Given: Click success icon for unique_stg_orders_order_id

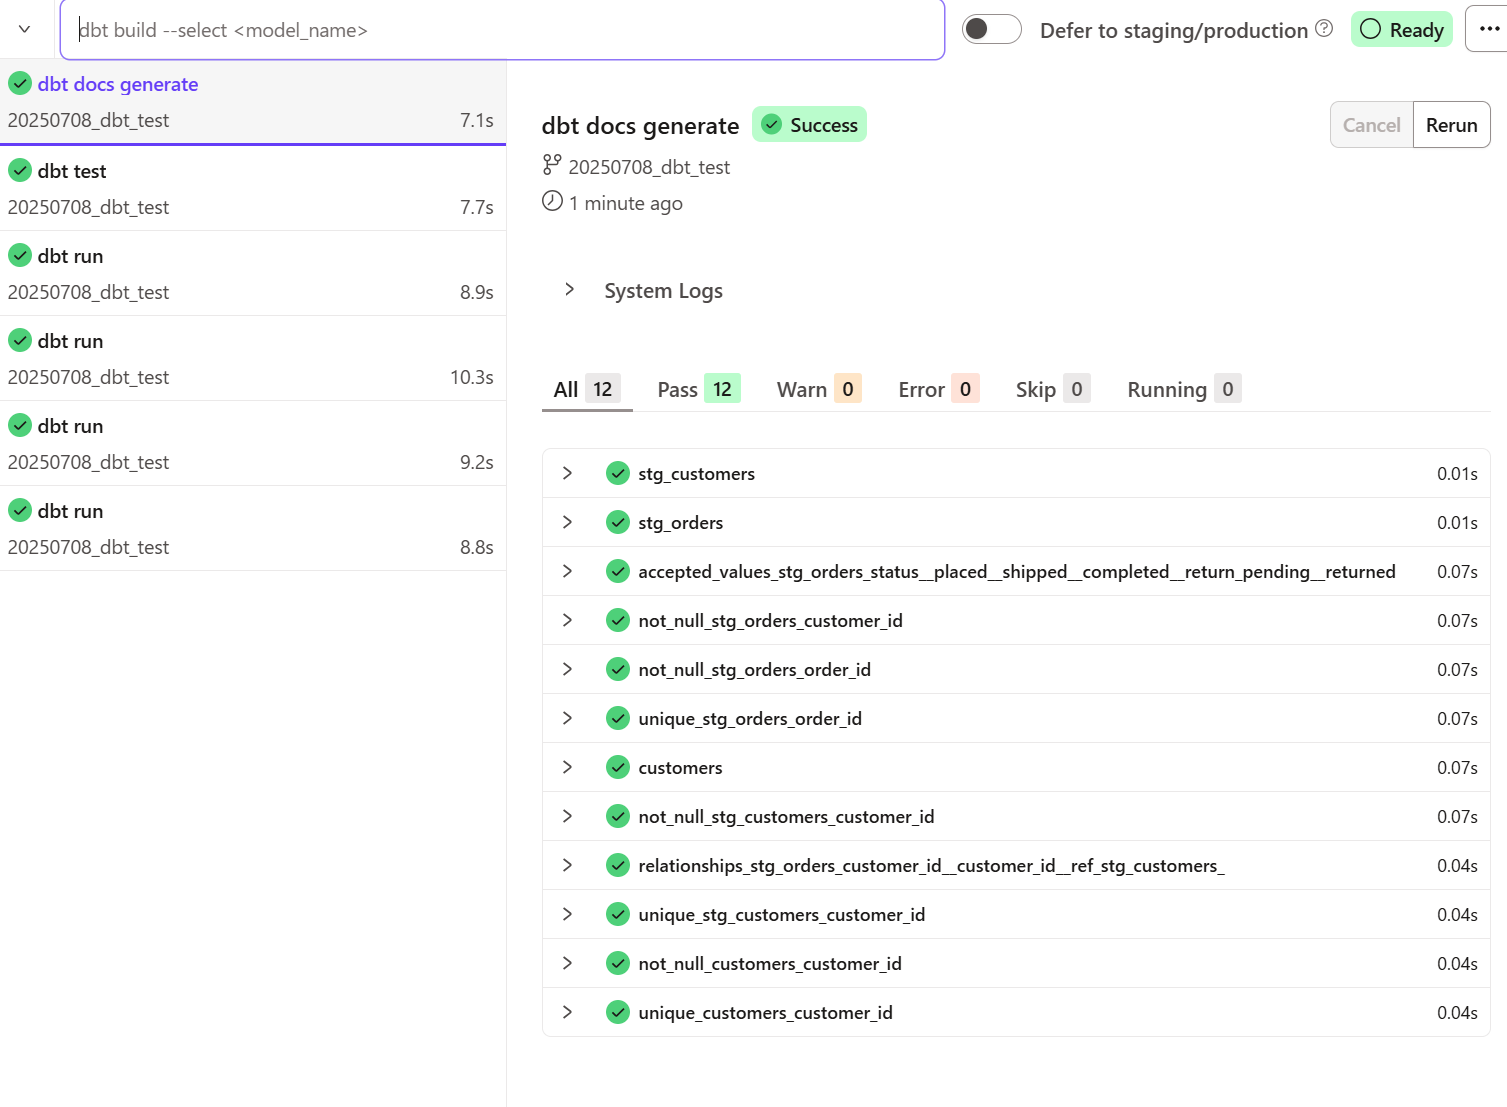Looking at the screenshot, I should 618,718.
